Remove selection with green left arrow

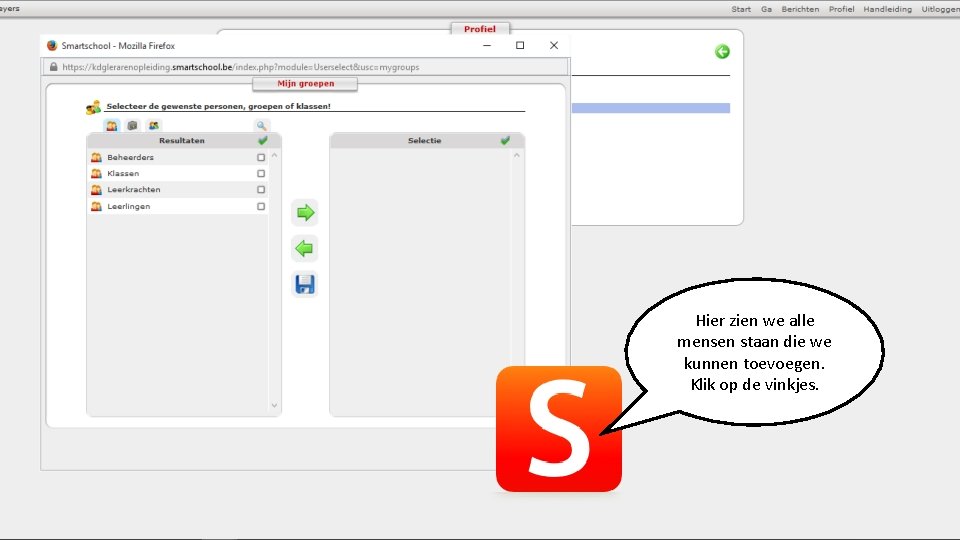(x=304, y=249)
